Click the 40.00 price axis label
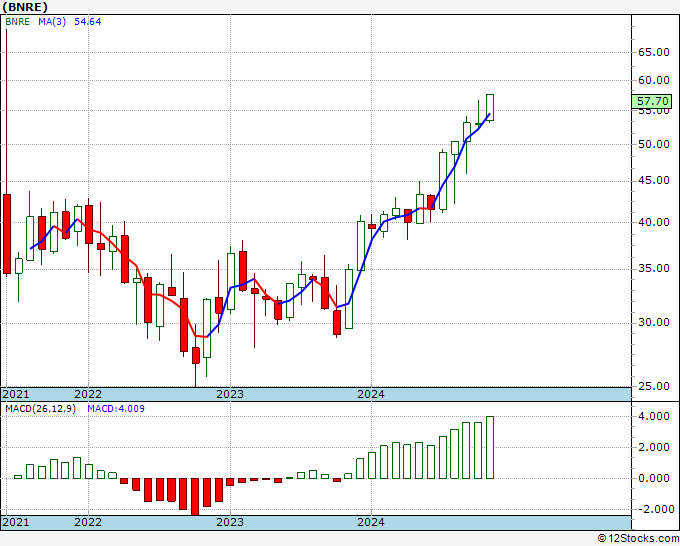 (654, 222)
